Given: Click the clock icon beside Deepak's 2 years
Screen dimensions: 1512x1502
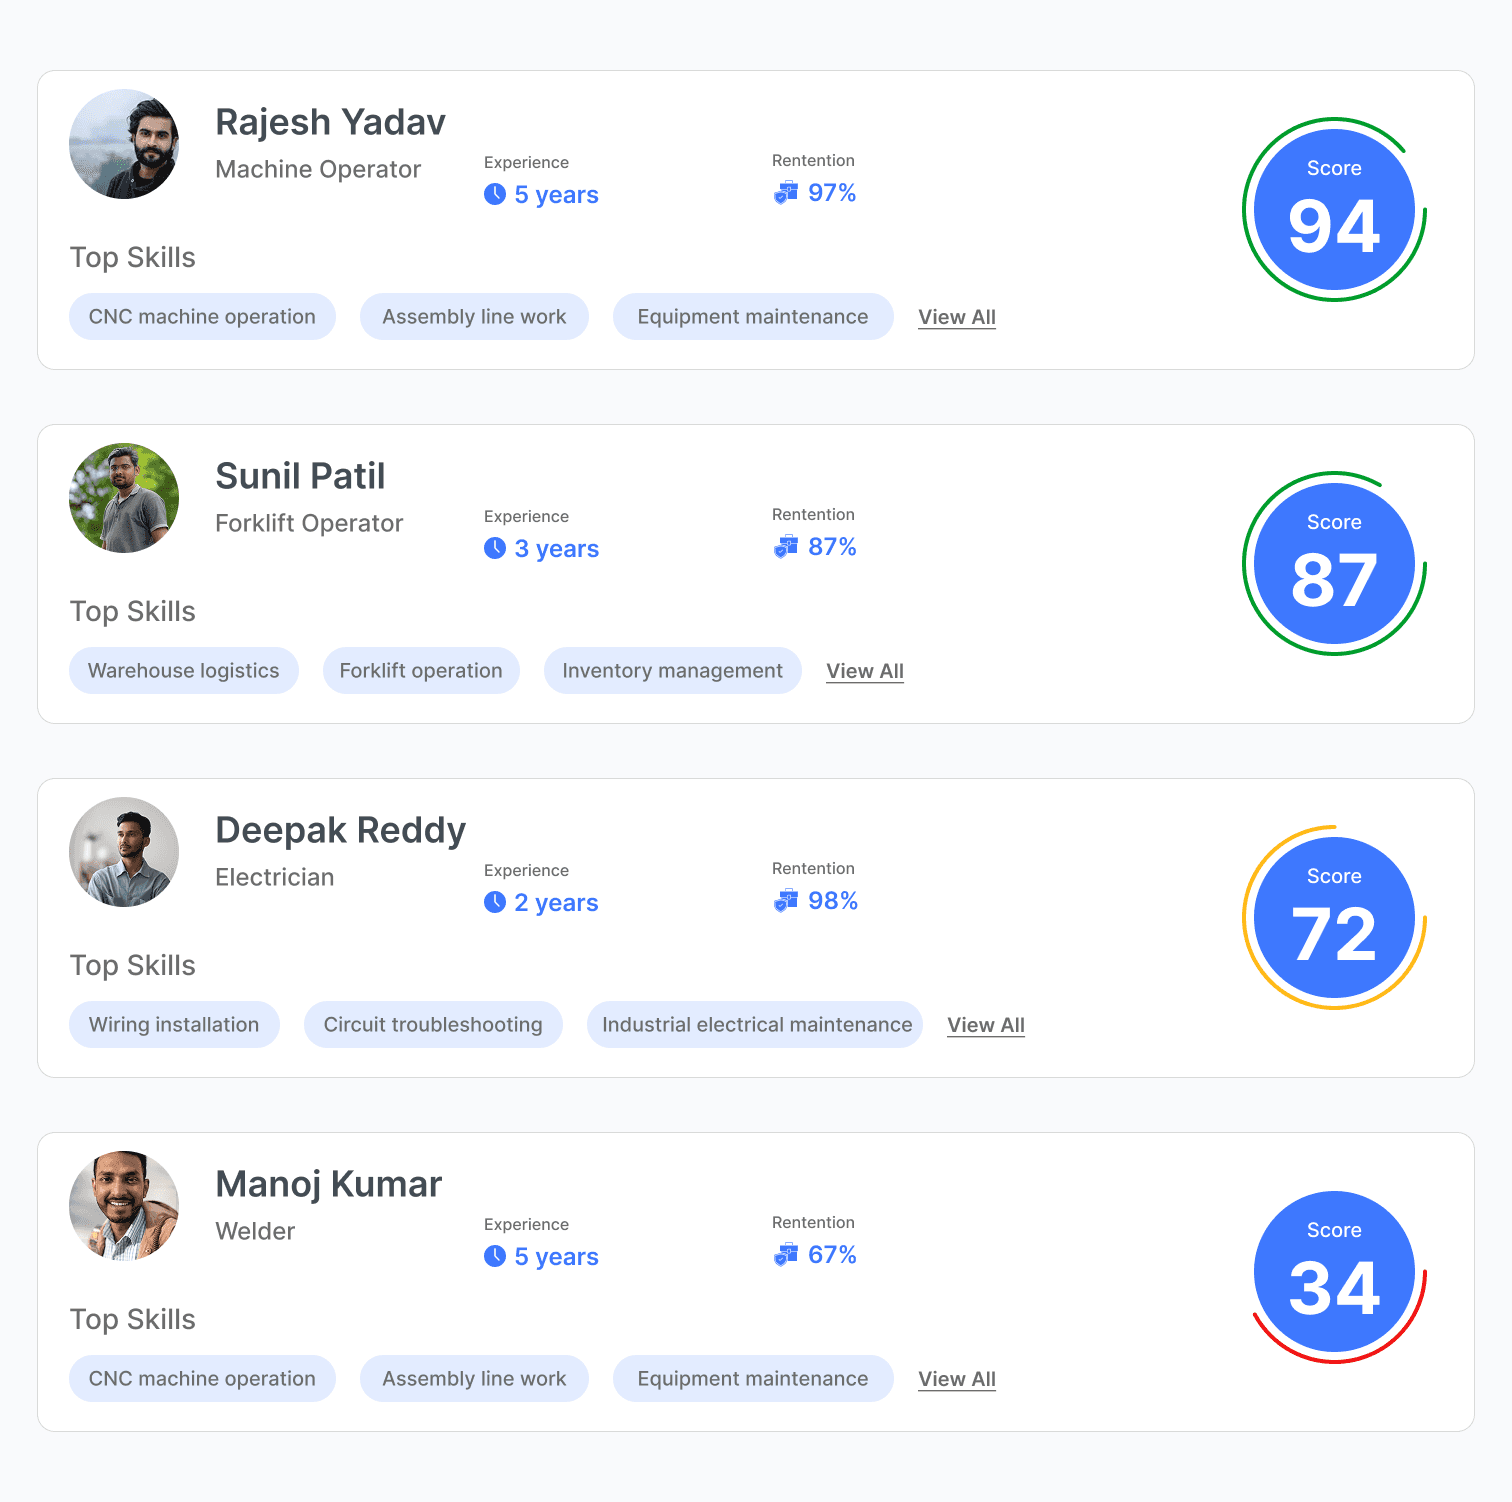Looking at the screenshot, I should click(x=494, y=902).
